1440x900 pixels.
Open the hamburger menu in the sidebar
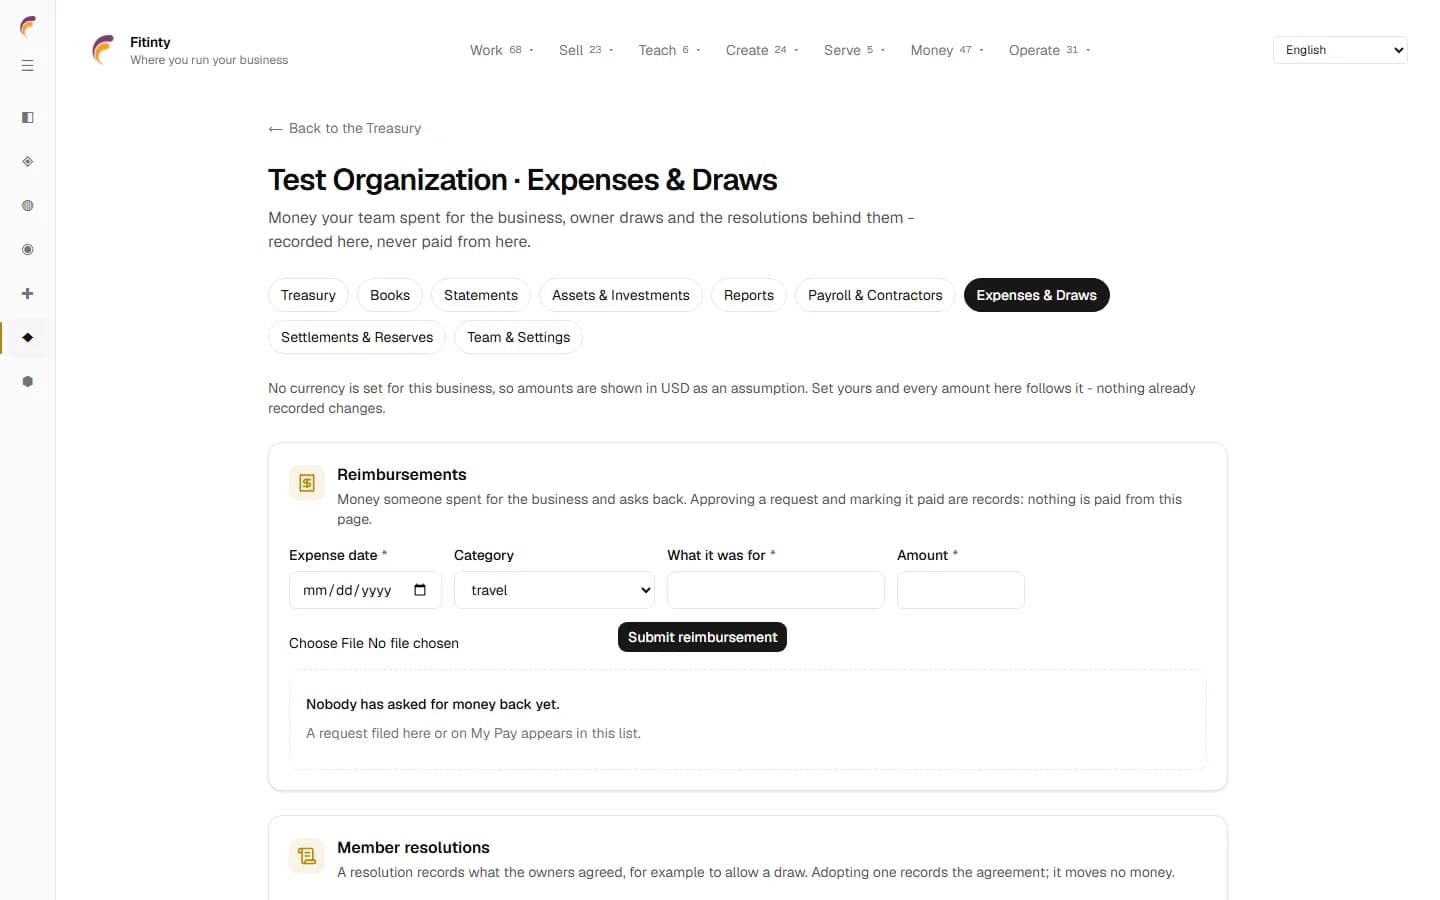pos(28,66)
